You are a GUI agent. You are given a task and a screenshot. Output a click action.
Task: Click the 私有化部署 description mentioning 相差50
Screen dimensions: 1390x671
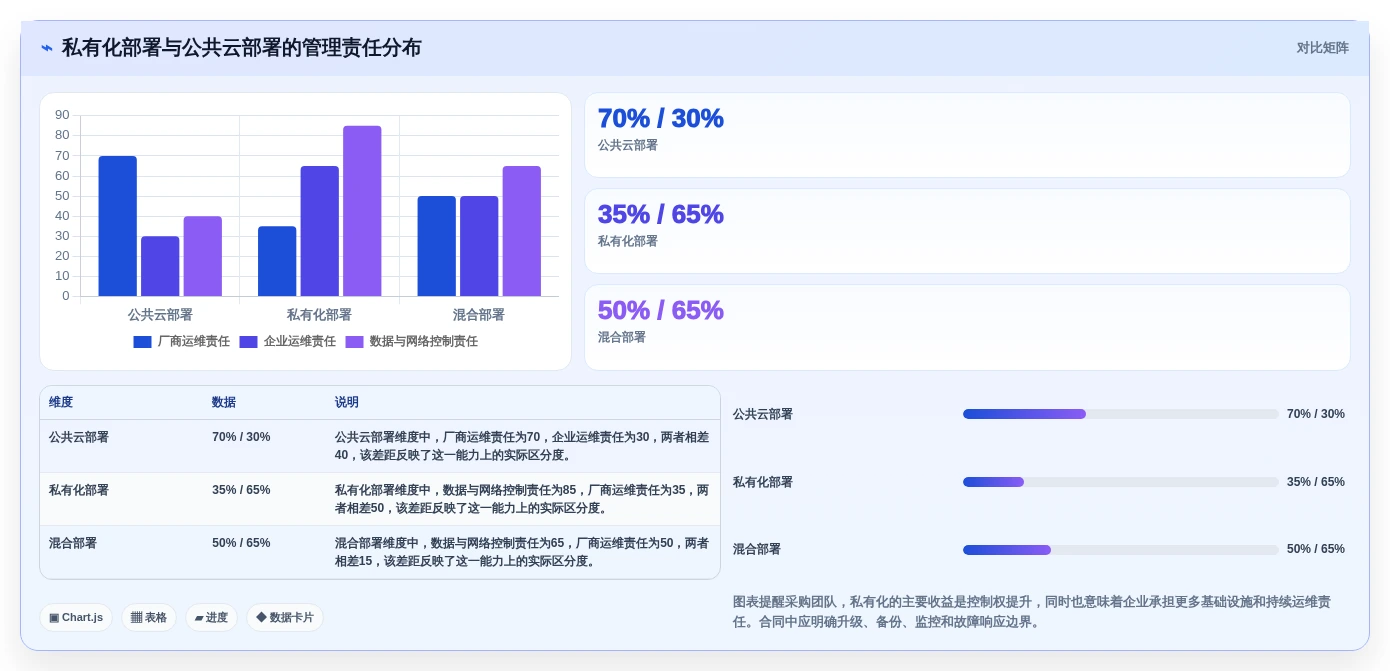coord(522,499)
